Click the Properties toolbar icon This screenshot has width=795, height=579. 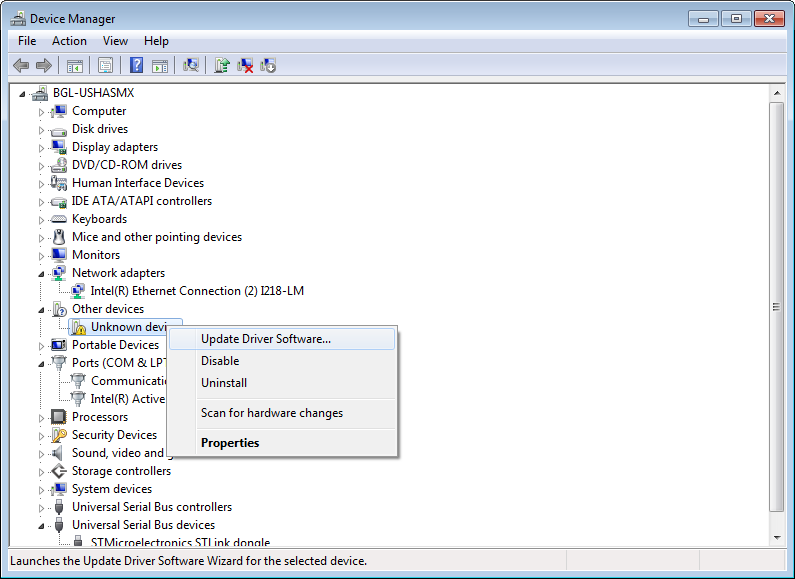tap(105, 65)
